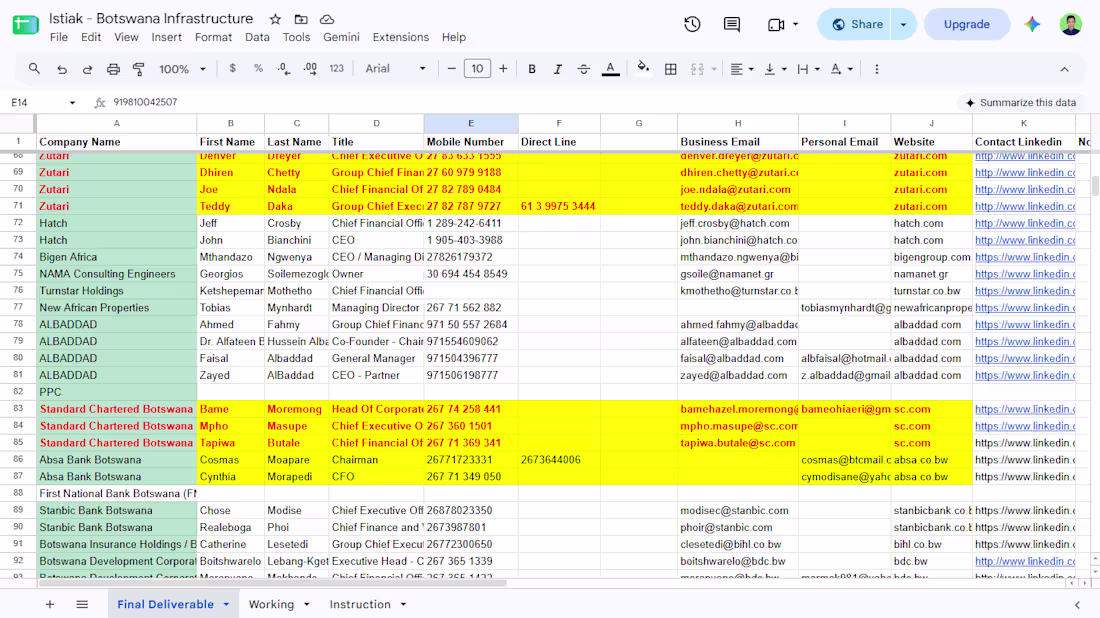Add a new sheet
1100x618 pixels.
pos(50,604)
